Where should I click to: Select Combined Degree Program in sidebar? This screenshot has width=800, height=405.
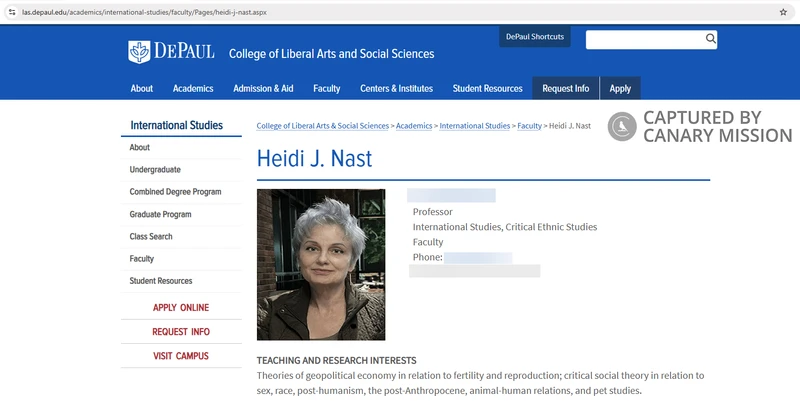point(175,192)
